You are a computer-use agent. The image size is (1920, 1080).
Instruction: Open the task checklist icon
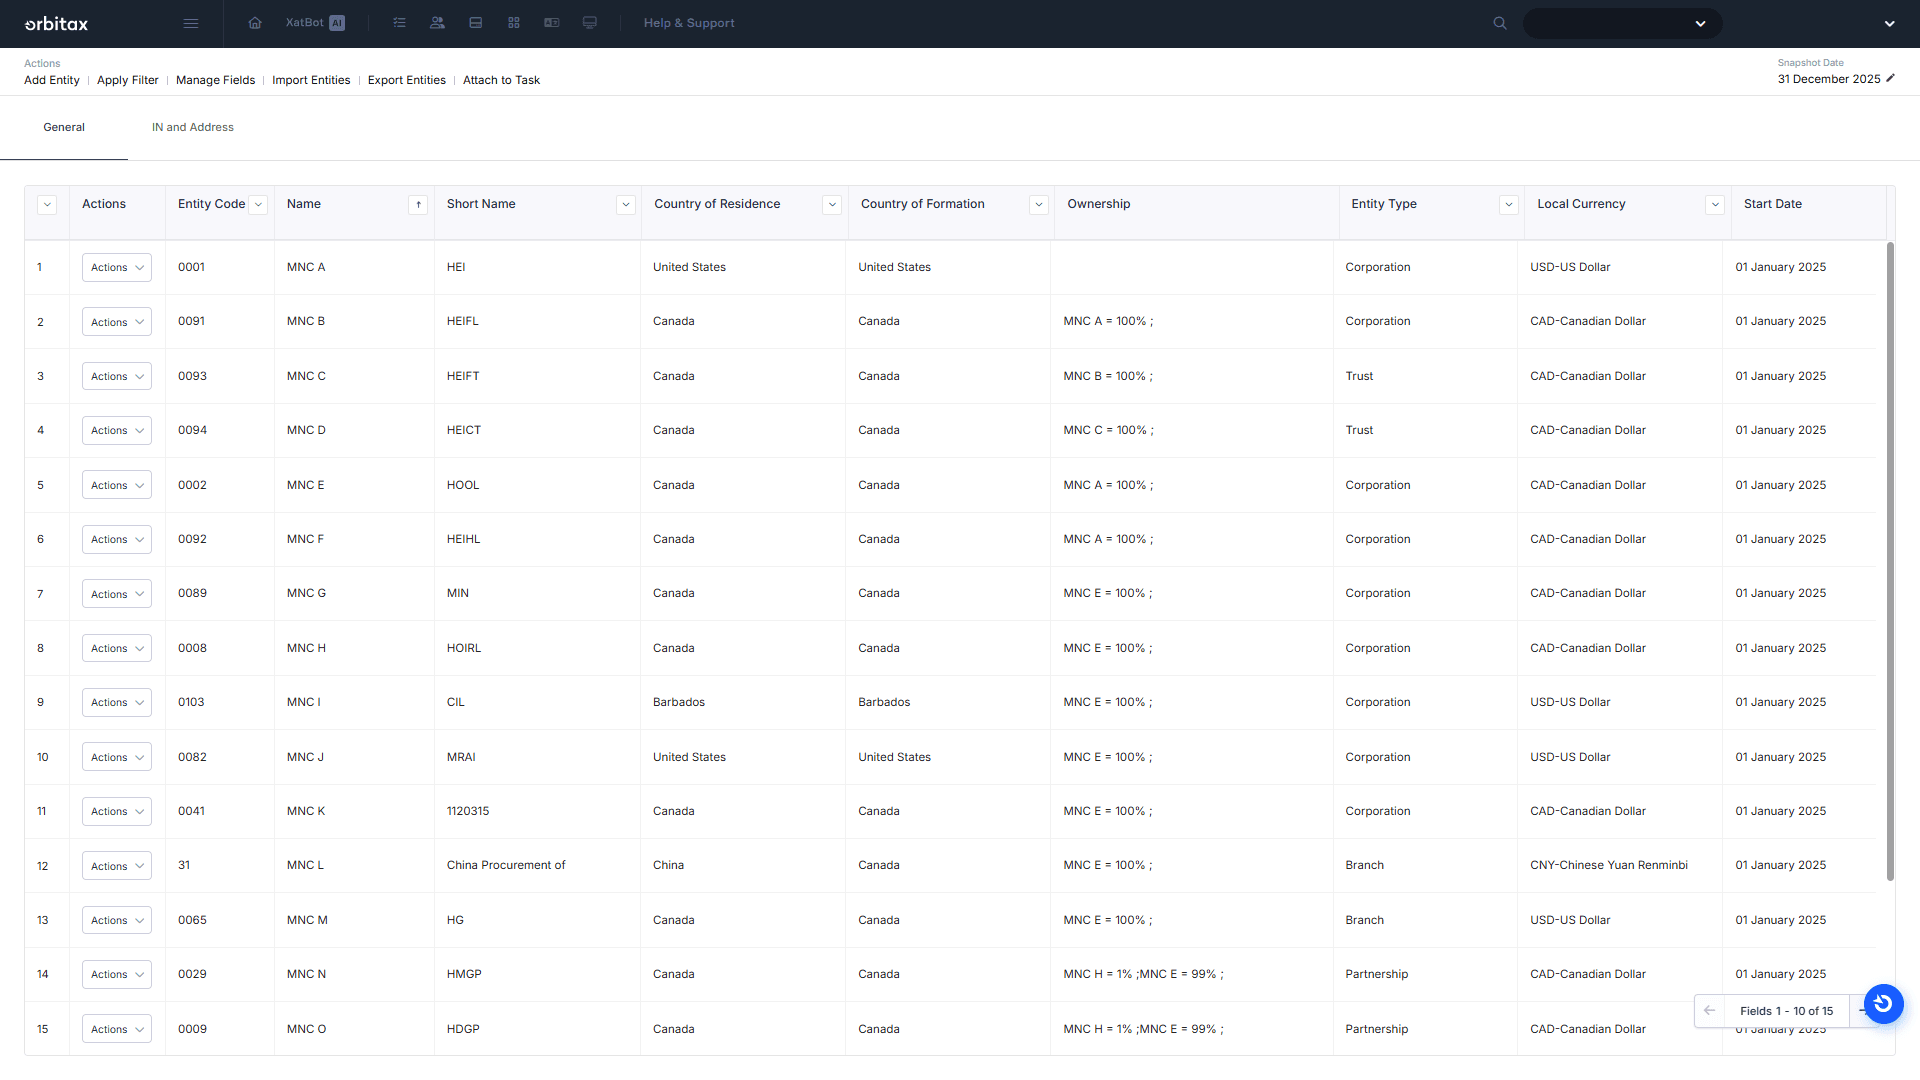pos(399,23)
